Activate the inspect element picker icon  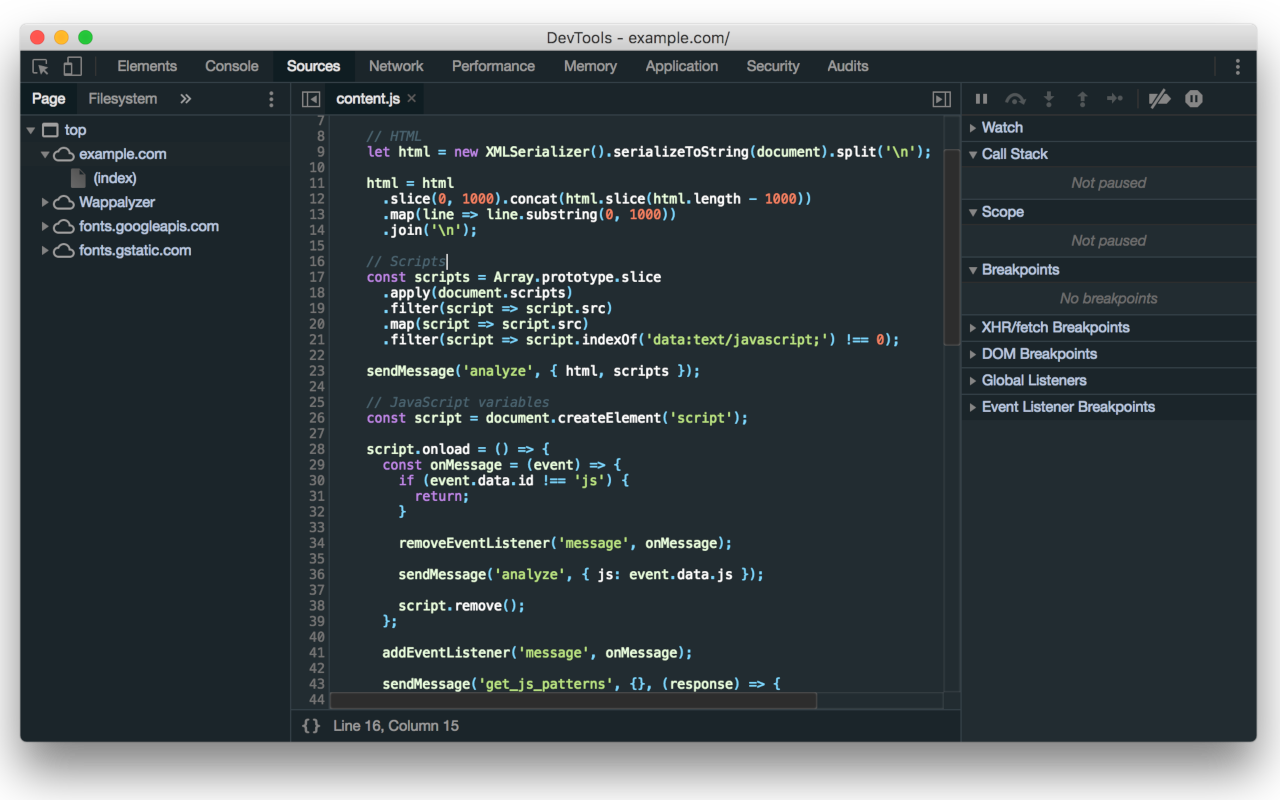41,67
